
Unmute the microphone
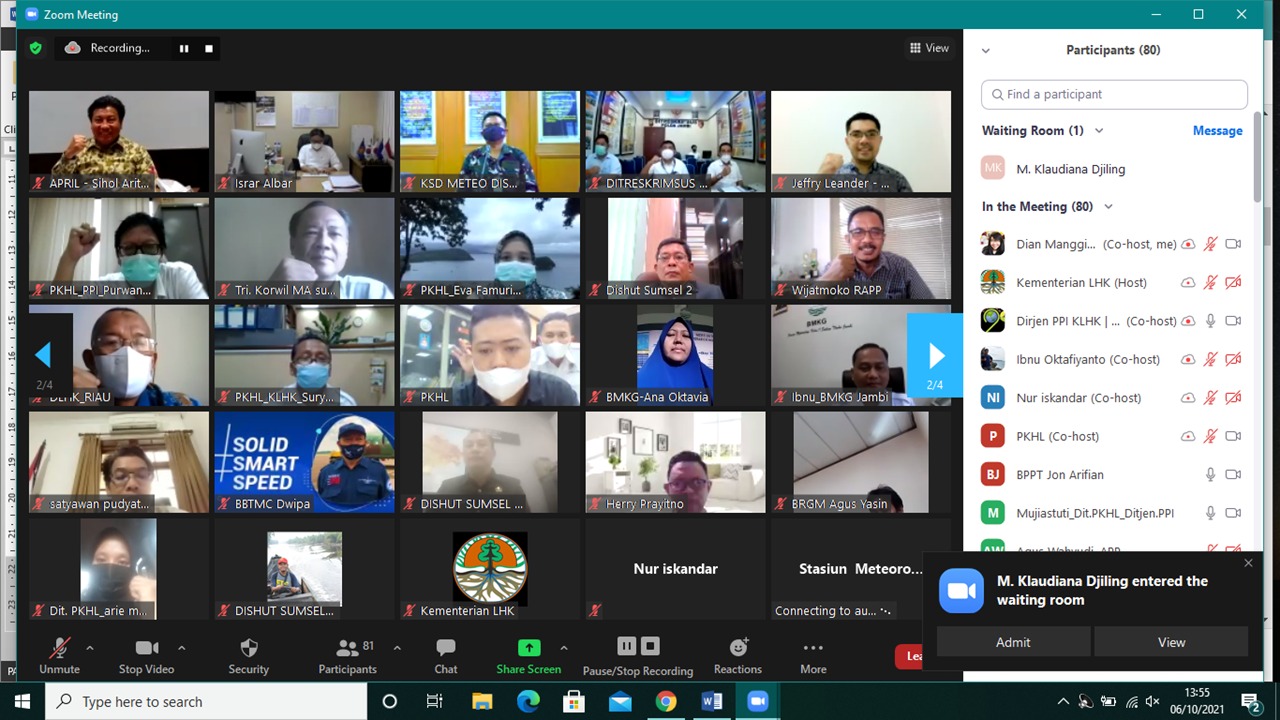[x=59, y=648]
